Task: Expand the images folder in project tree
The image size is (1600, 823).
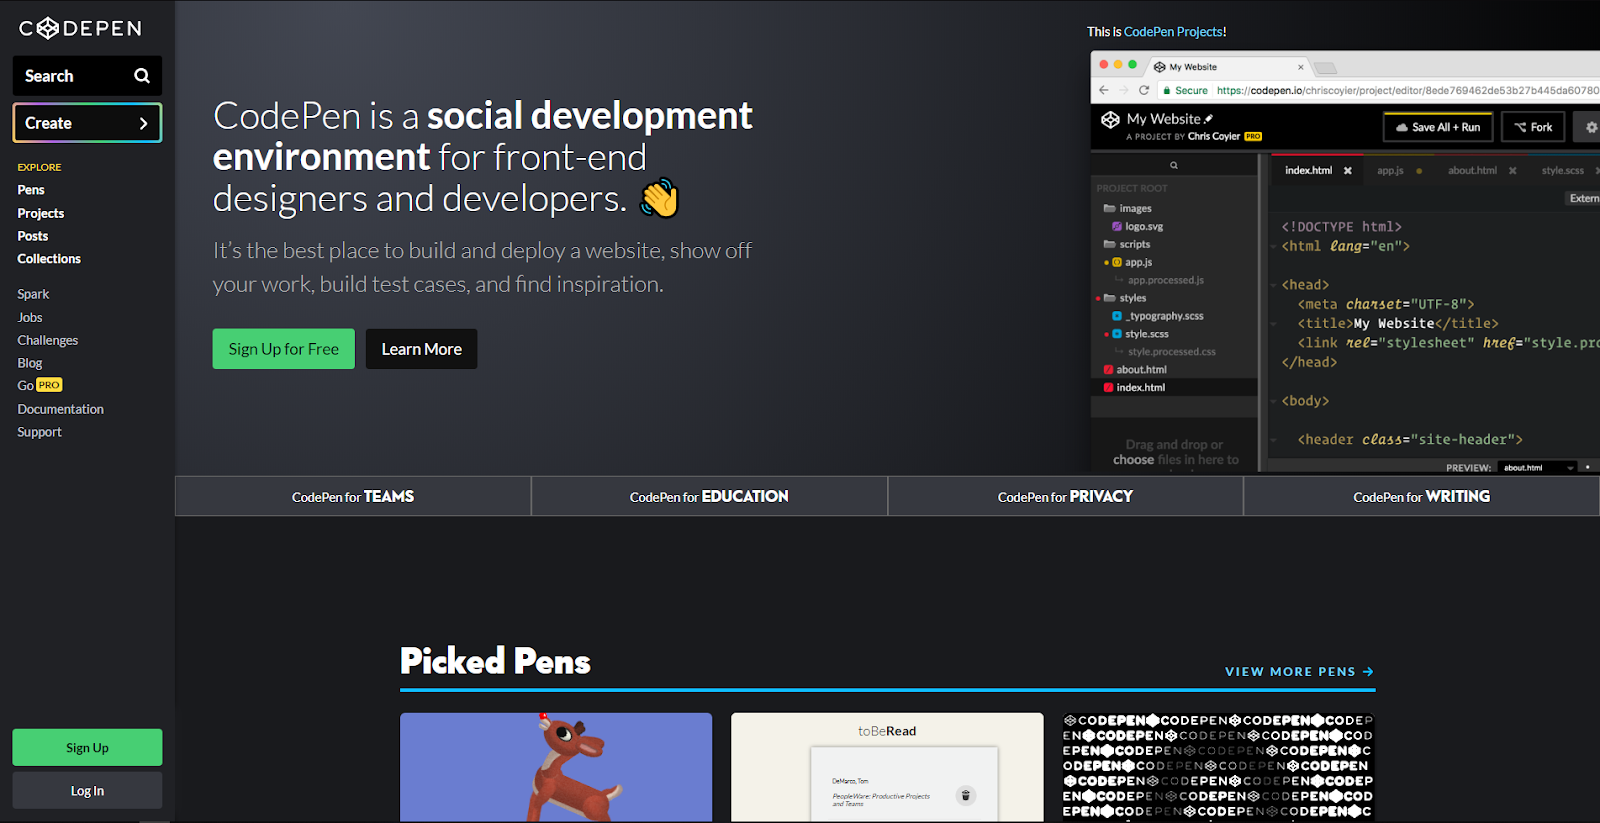Action: (x=1127, y=208)
